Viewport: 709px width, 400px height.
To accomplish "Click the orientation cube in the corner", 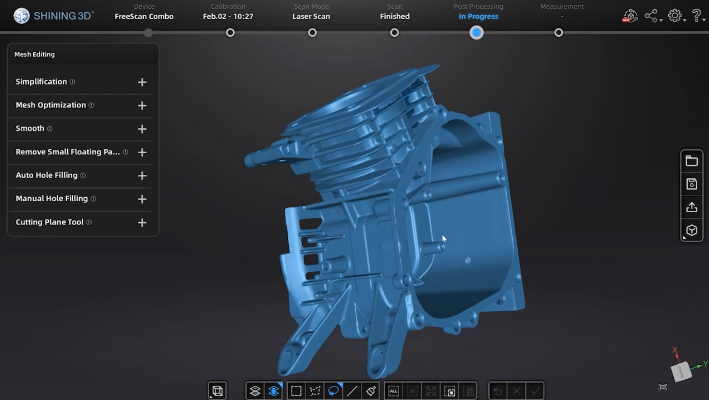I will coord(680,370).
